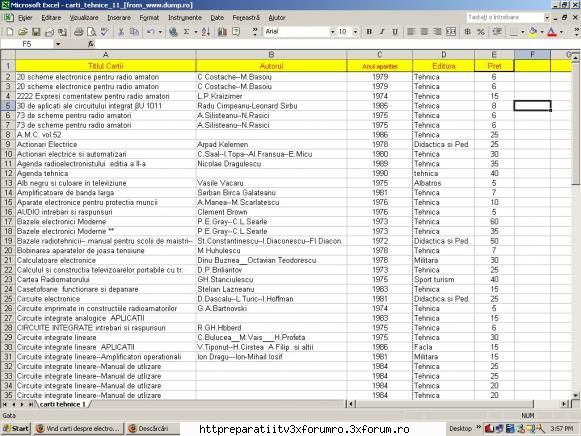Click the Print icon in toolbar
Screen dimensions: 581x436
point(78,32)
